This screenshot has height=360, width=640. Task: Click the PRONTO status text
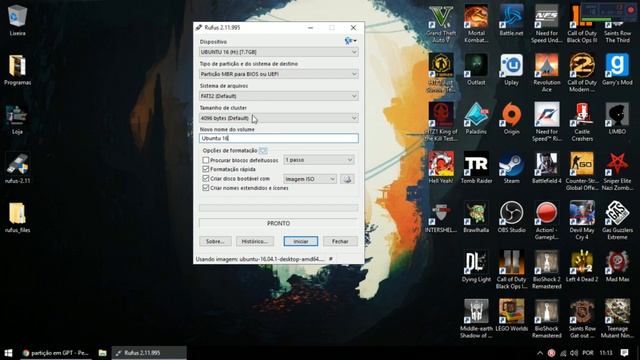click(x=278, y=223)
